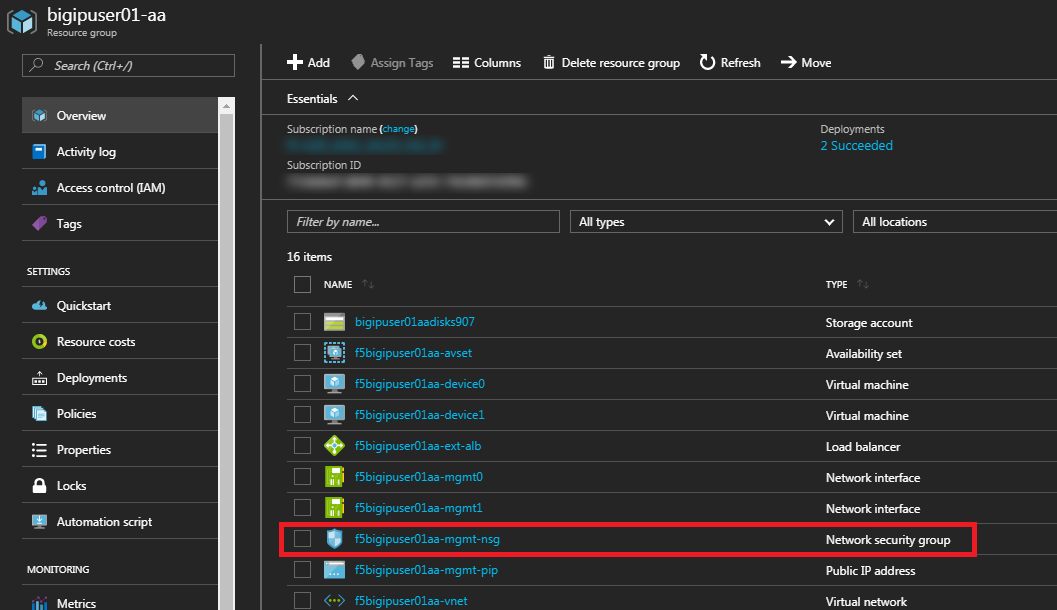Click the load balancer icon for ext-alb
1057x610 pixels.
(x=334, y=446)
